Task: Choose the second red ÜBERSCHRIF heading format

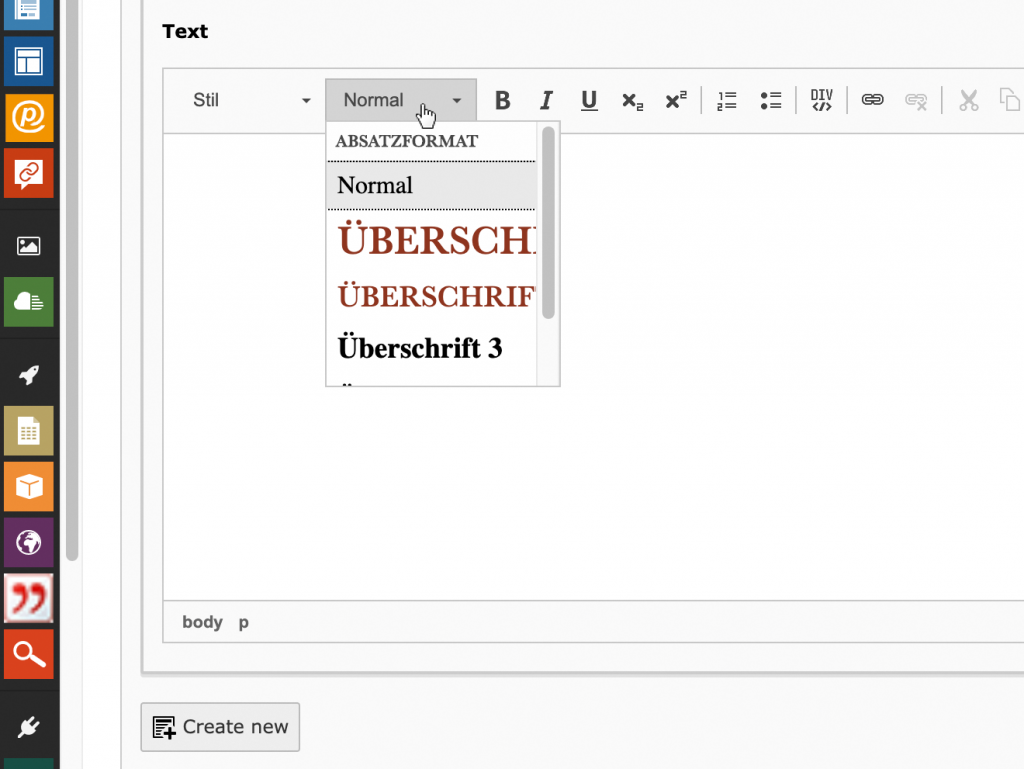Action: [x=432, y=296]
